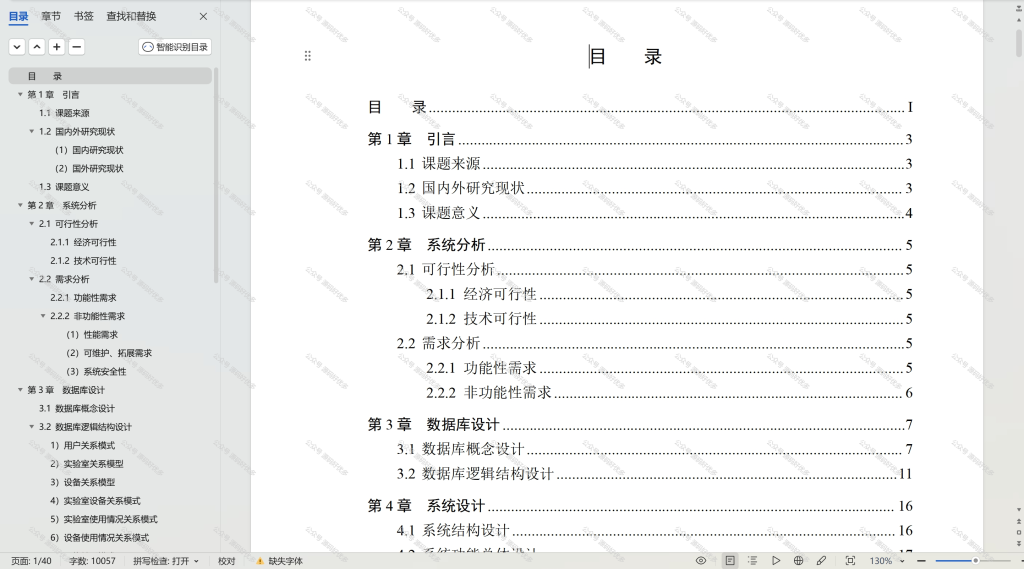Follow TOC link 第2章 系统分析
1024x569 pixels.
(639, 245)
